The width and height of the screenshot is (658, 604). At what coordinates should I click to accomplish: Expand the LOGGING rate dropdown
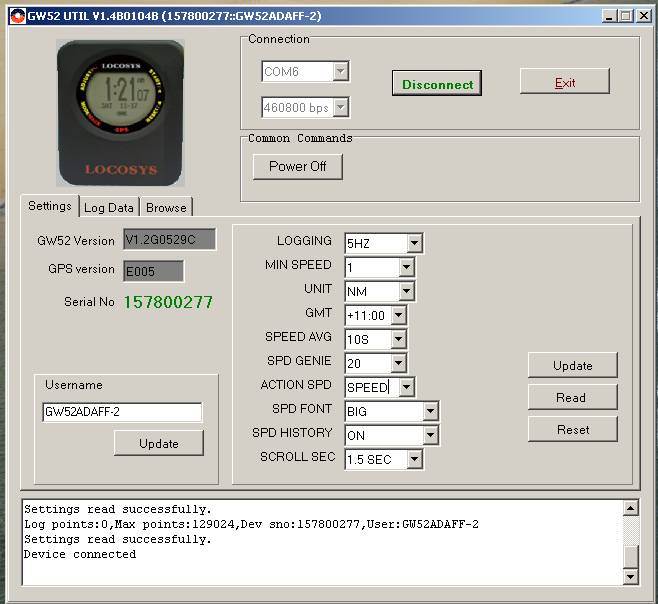[x=414, y=243]
